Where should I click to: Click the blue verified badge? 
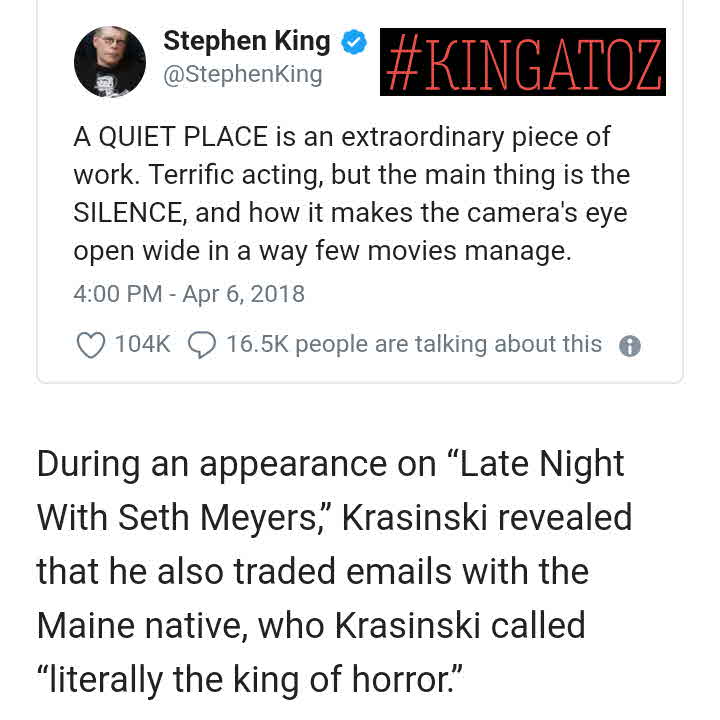pos(354,42)
